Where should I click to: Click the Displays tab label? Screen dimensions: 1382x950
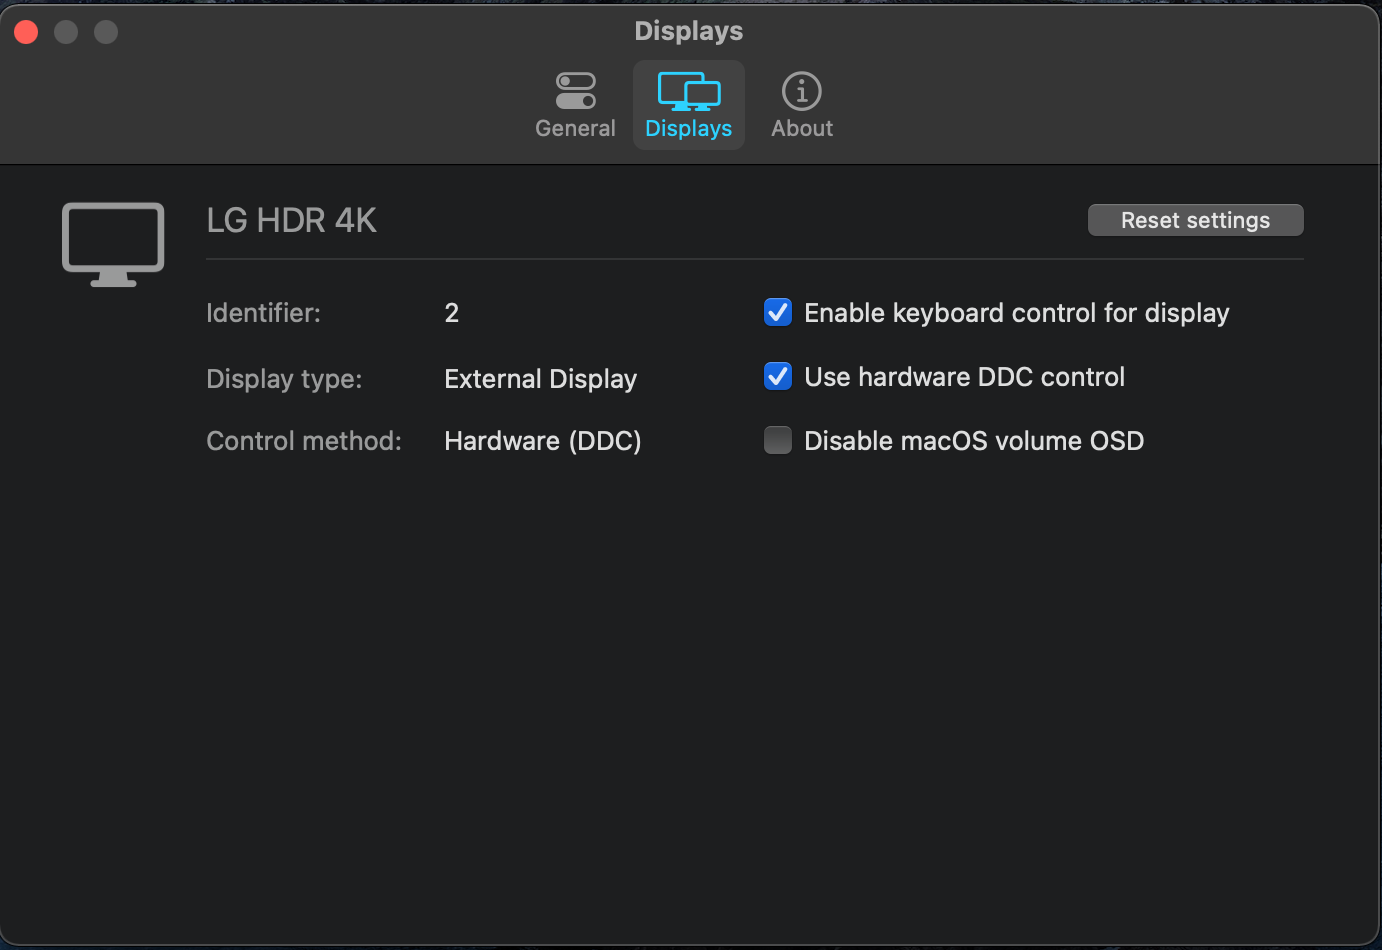click(x=688, y=128)
